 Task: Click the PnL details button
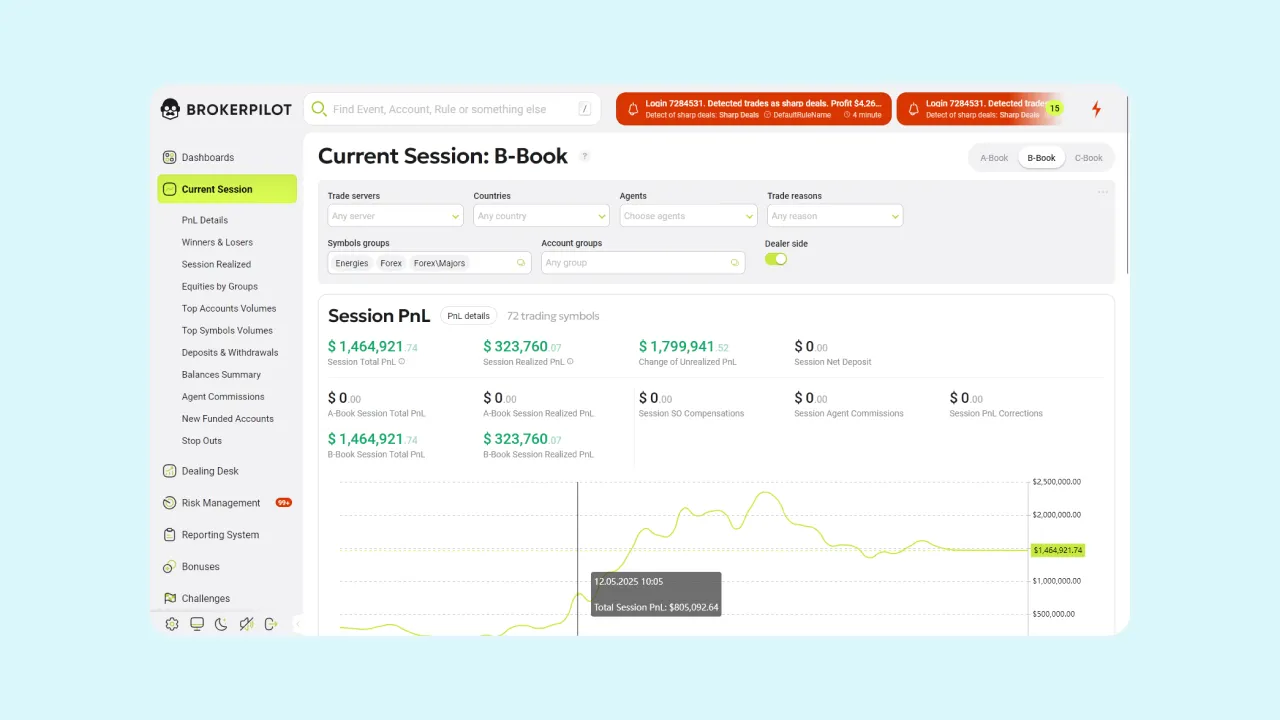468,316
